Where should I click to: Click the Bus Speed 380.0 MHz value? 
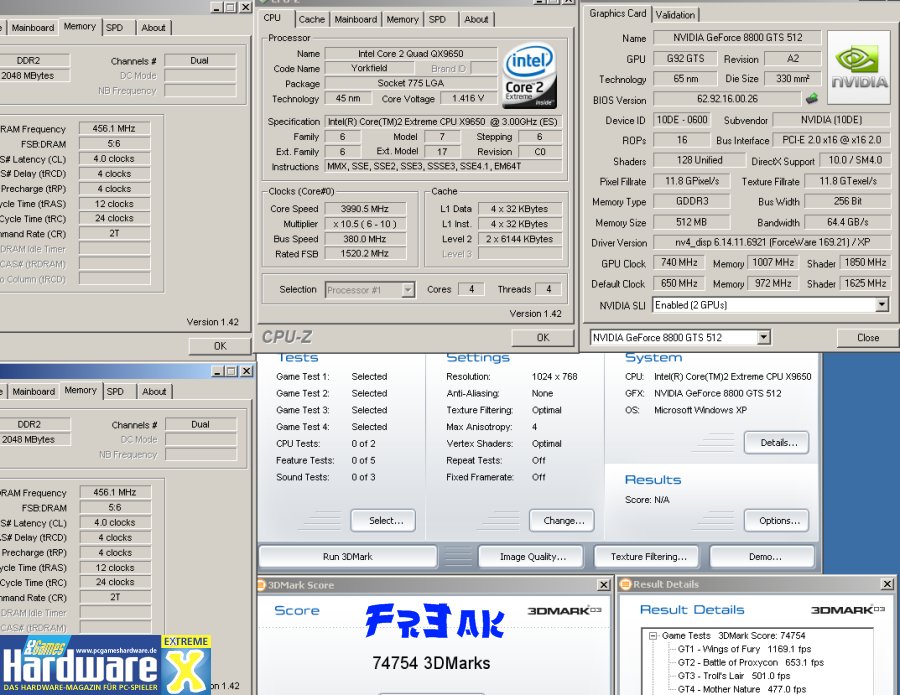[365, 239]
